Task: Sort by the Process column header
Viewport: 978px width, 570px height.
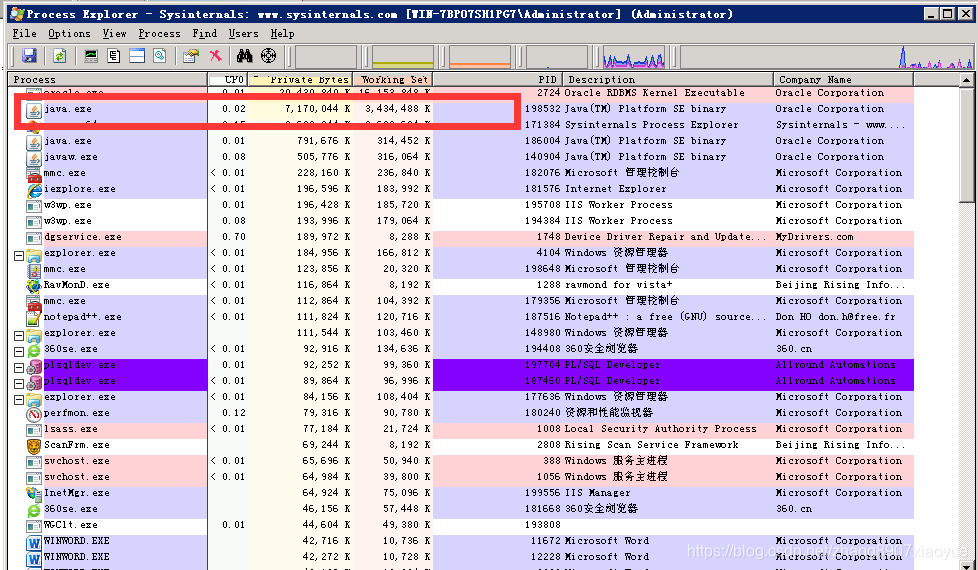Action: (x=107, y=79)
